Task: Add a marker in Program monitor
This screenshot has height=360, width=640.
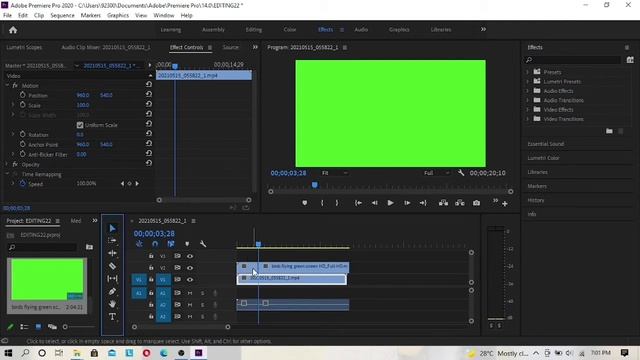Action: pyautogui.click(x=304, y=203)
